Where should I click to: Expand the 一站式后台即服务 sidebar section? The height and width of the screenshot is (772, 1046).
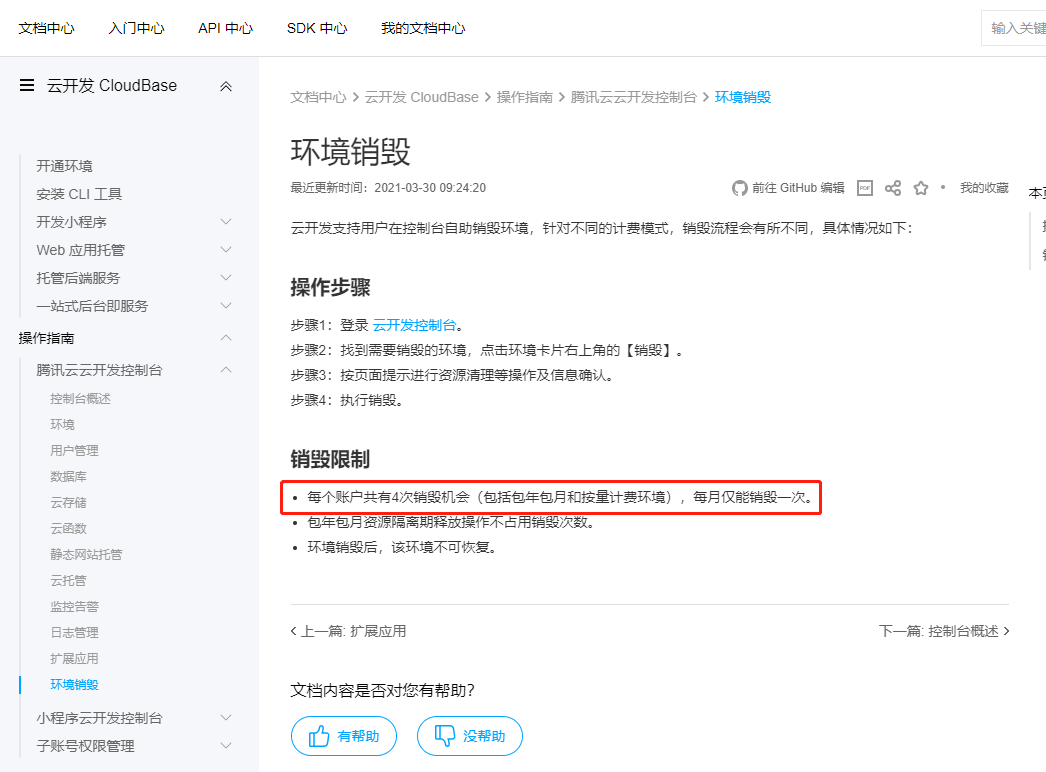coord(226,306)
